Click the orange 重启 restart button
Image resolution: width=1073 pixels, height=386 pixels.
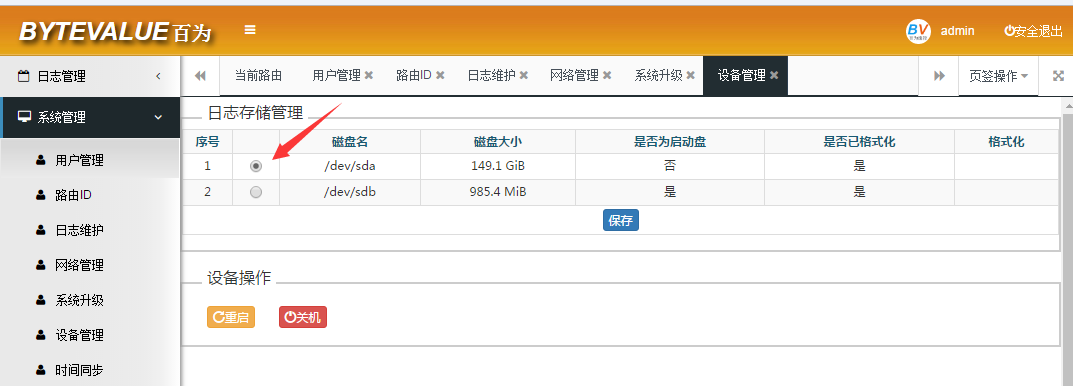pyautogui.click(x=231, y=318)
